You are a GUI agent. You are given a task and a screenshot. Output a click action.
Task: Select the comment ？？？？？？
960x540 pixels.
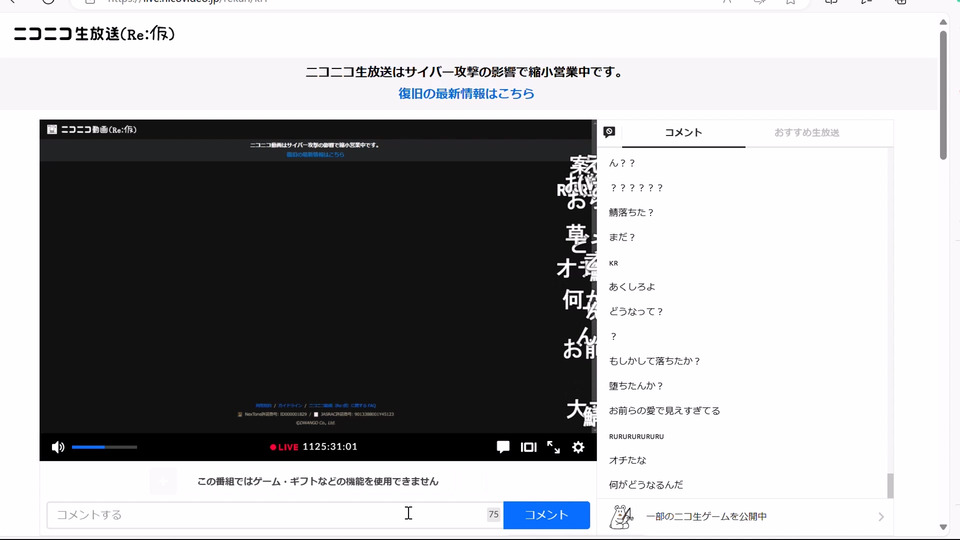(x=637, y=188)
